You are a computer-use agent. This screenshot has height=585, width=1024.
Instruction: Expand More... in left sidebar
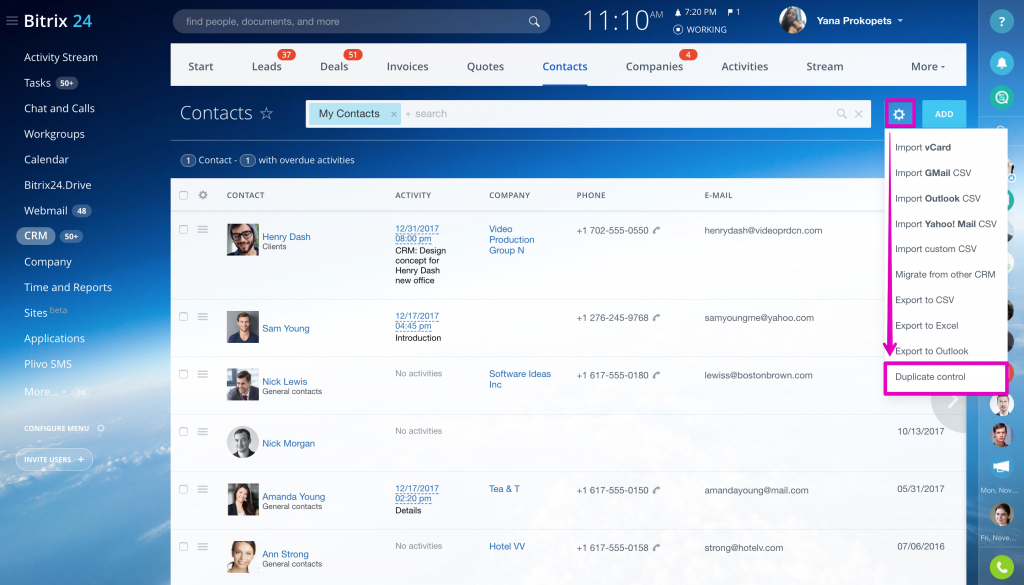tap(44, 392)
